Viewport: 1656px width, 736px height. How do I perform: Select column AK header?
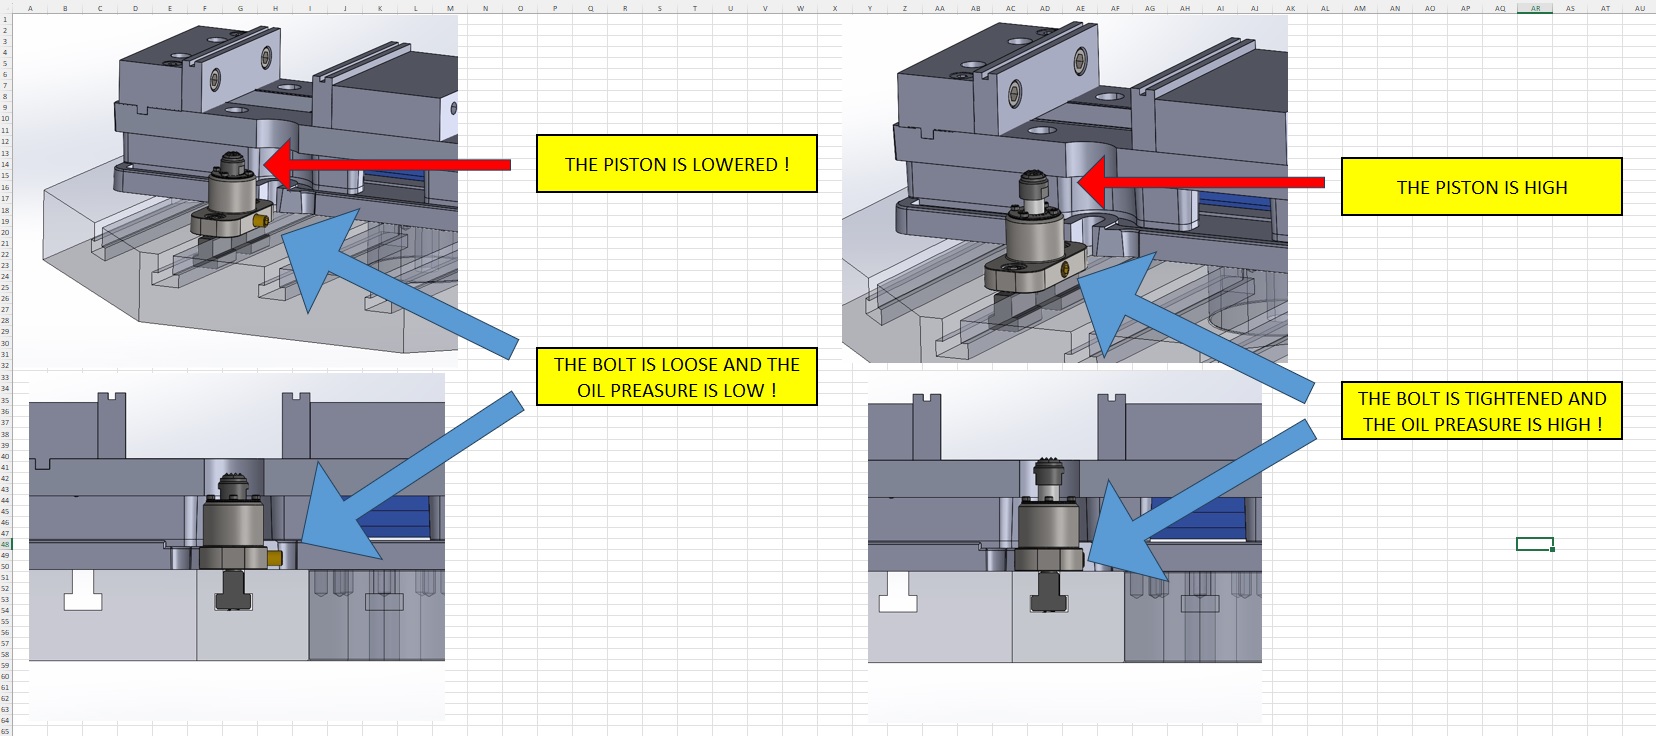pyautogui.click(x=1290, y=8)
